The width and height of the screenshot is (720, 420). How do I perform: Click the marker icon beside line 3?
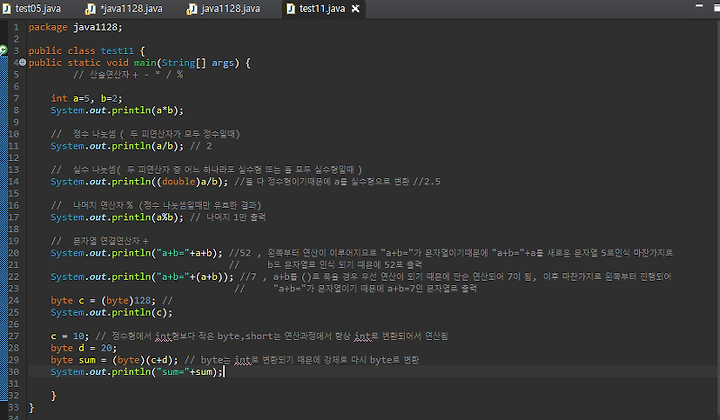pos(3,50)
